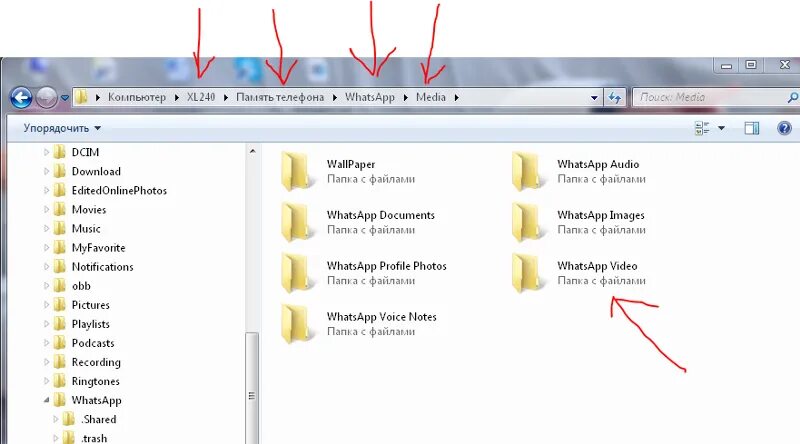Select EditedOnlinePhotos in the folder tree
Viewport: 800px width, 444px height.
[119, 190]
